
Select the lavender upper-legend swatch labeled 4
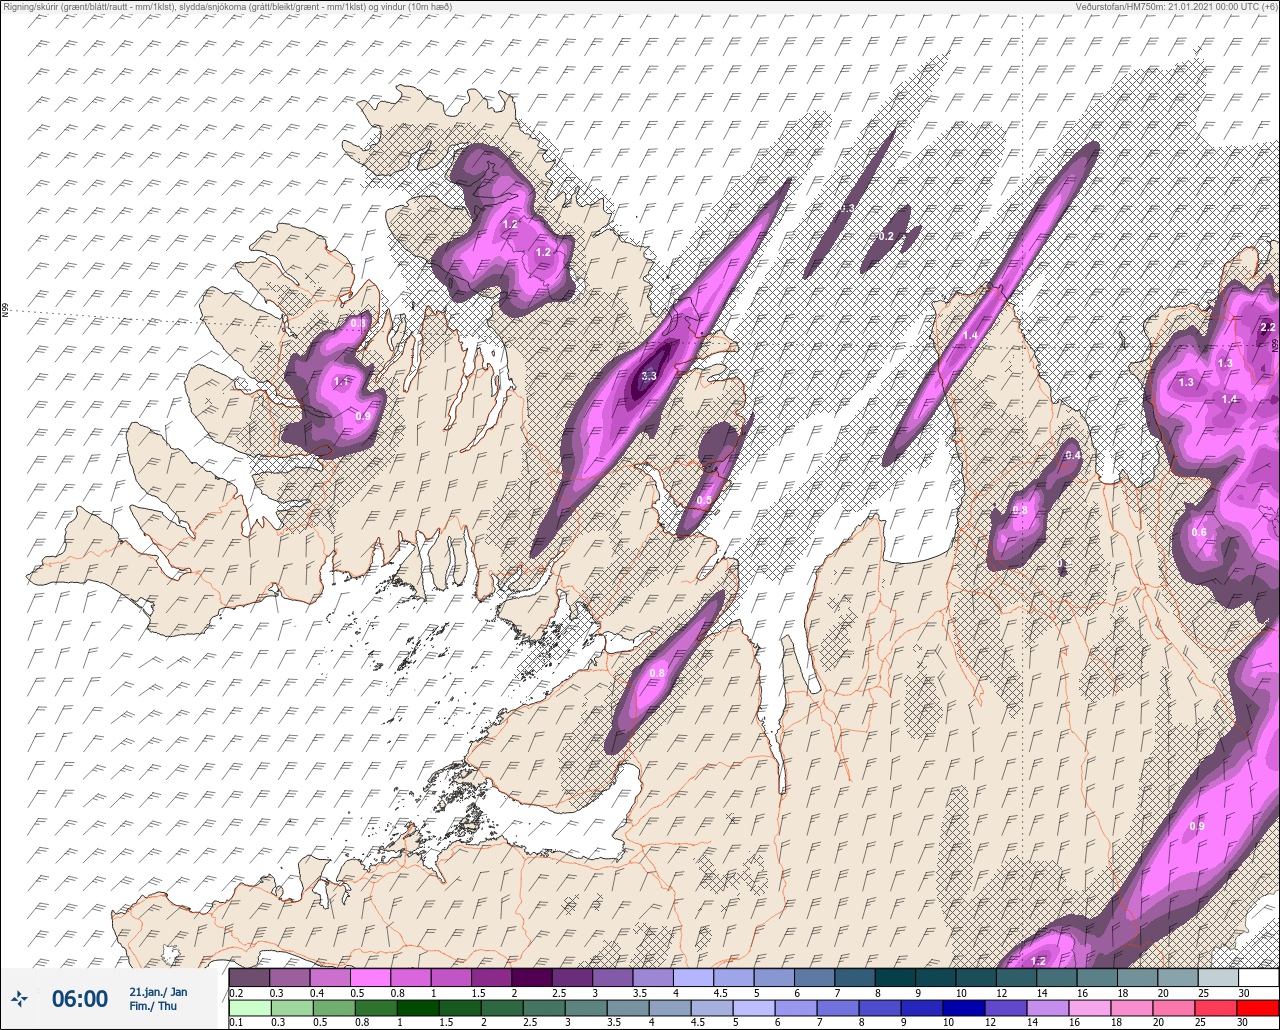pos(693,976)
